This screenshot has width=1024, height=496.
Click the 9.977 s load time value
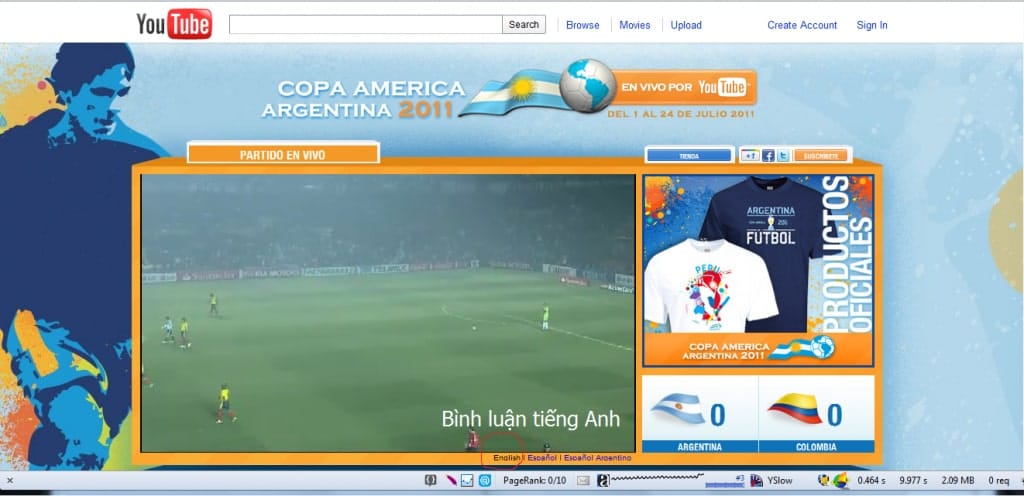click(x=913, y=480)
